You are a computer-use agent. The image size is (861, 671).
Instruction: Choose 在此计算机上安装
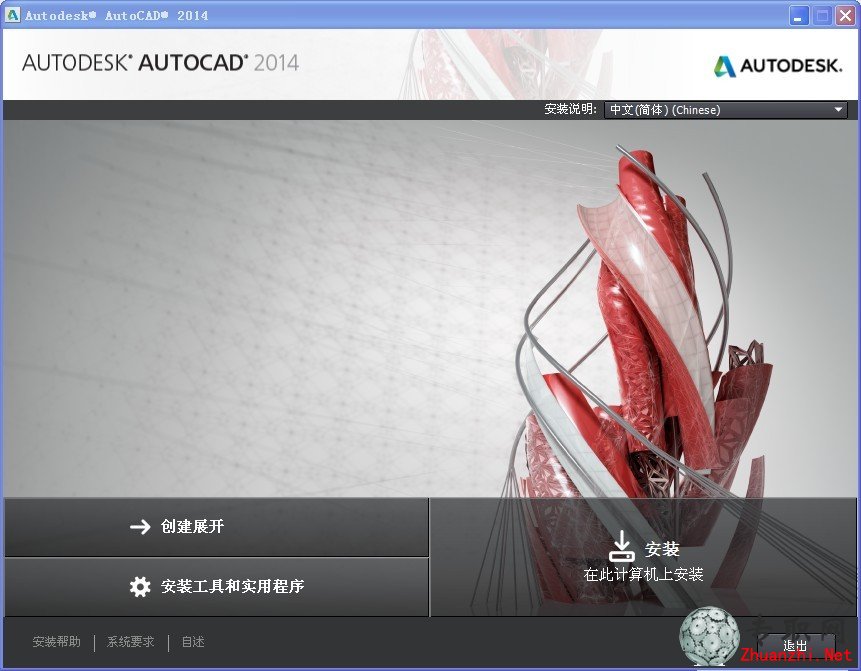click(x=643, y=557)
